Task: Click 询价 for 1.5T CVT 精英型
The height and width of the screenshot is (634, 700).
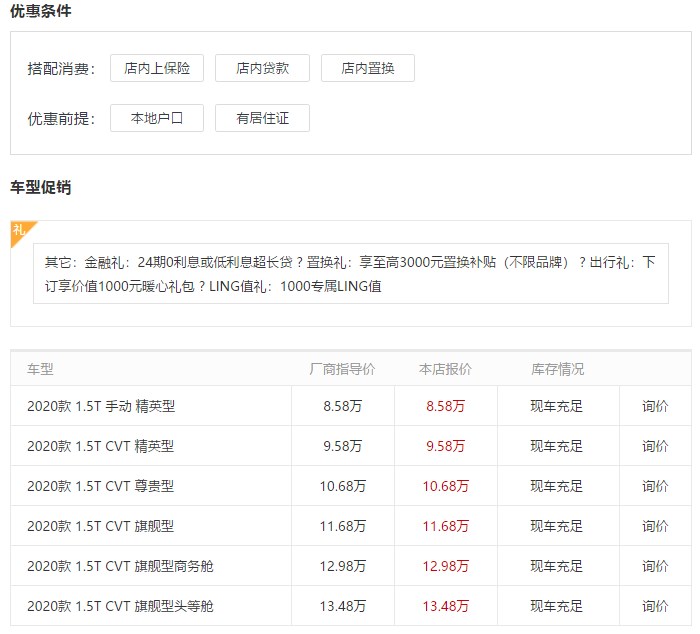Action: (655, 446)
